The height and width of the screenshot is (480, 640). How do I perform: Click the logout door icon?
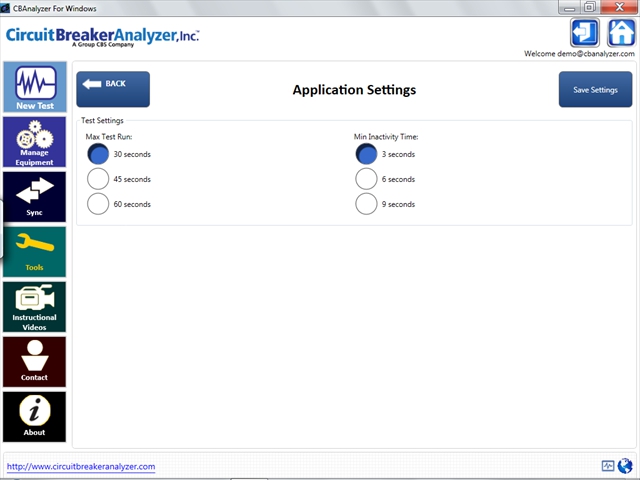pyautogui.click(x=584, y=33)
